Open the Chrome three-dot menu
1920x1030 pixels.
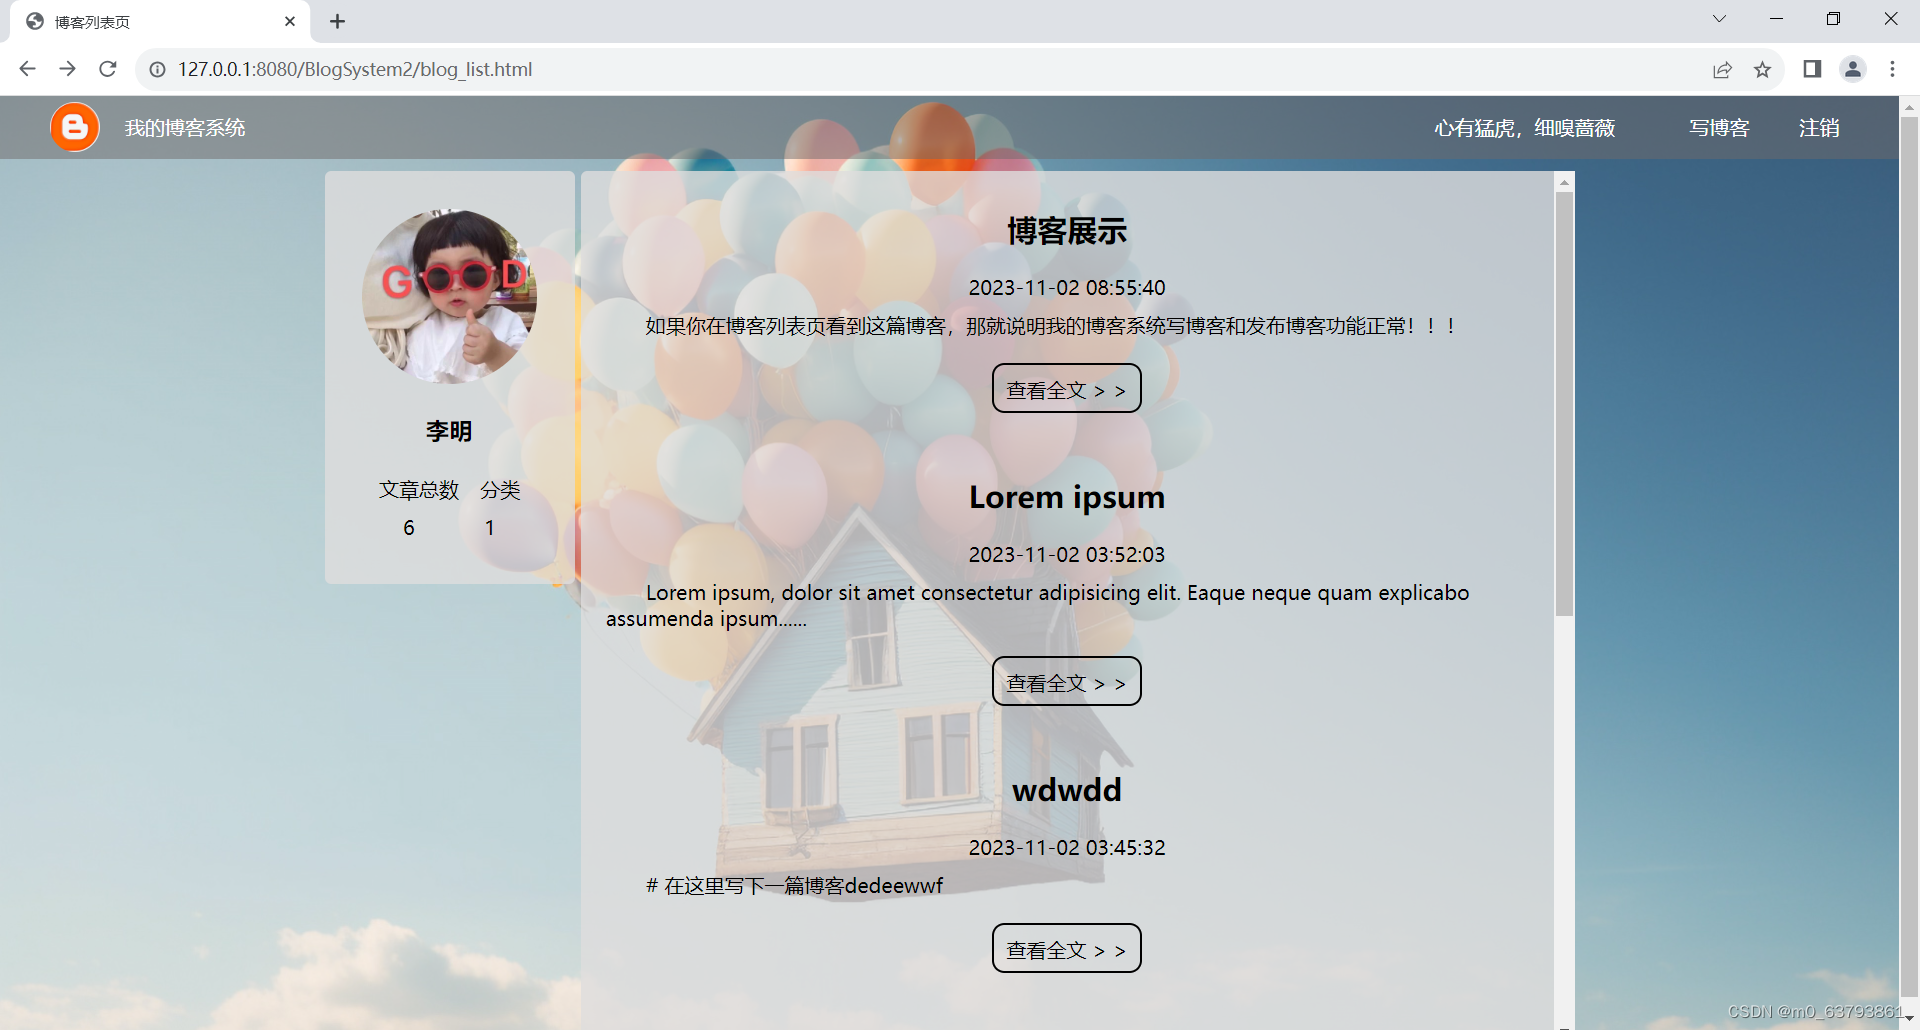[1892, 69]
